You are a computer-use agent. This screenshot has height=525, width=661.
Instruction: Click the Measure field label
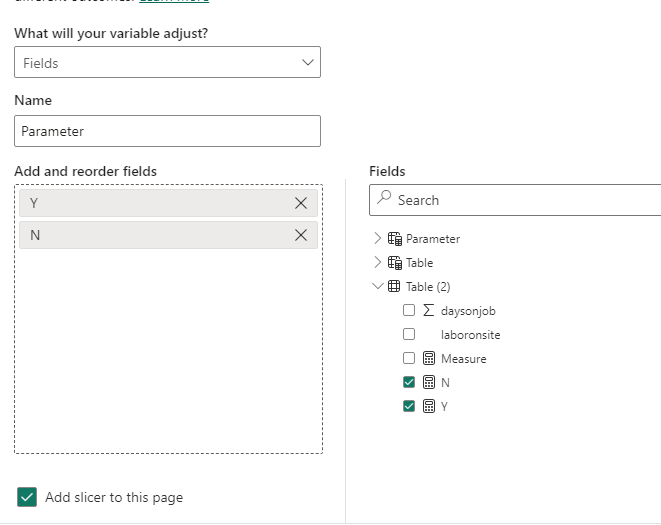pyautogui.click(x=464, y=359)
